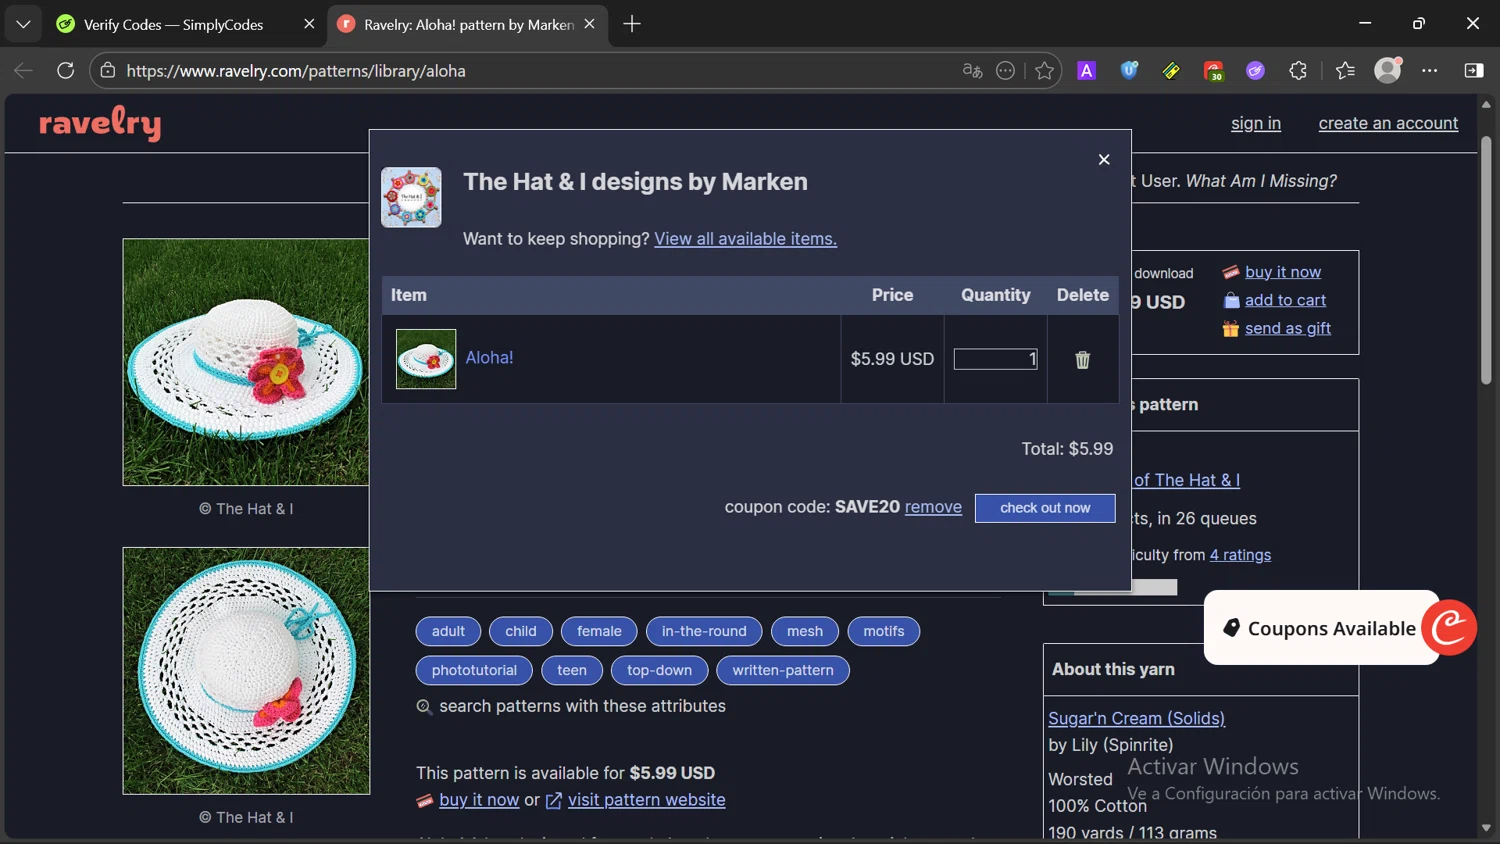Open the Sugar'n Cream (Solids) yarn link
This screenshot has width=1500, height=844.
click(1136, 718)
